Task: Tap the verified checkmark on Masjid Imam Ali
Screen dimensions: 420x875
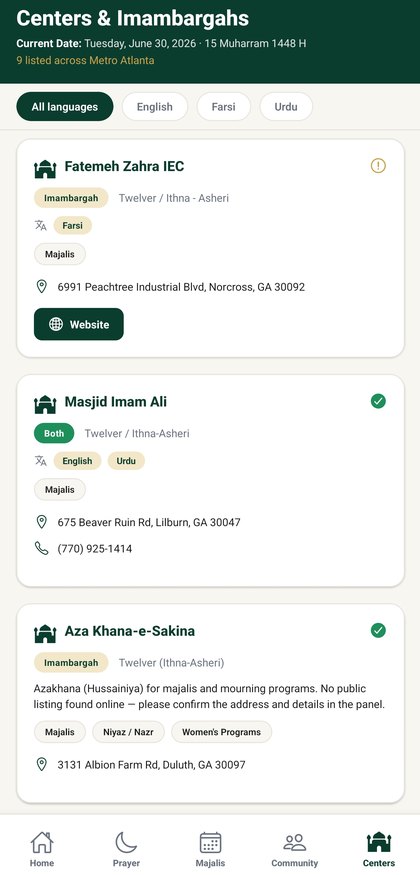Action: [x=378, y=401]
